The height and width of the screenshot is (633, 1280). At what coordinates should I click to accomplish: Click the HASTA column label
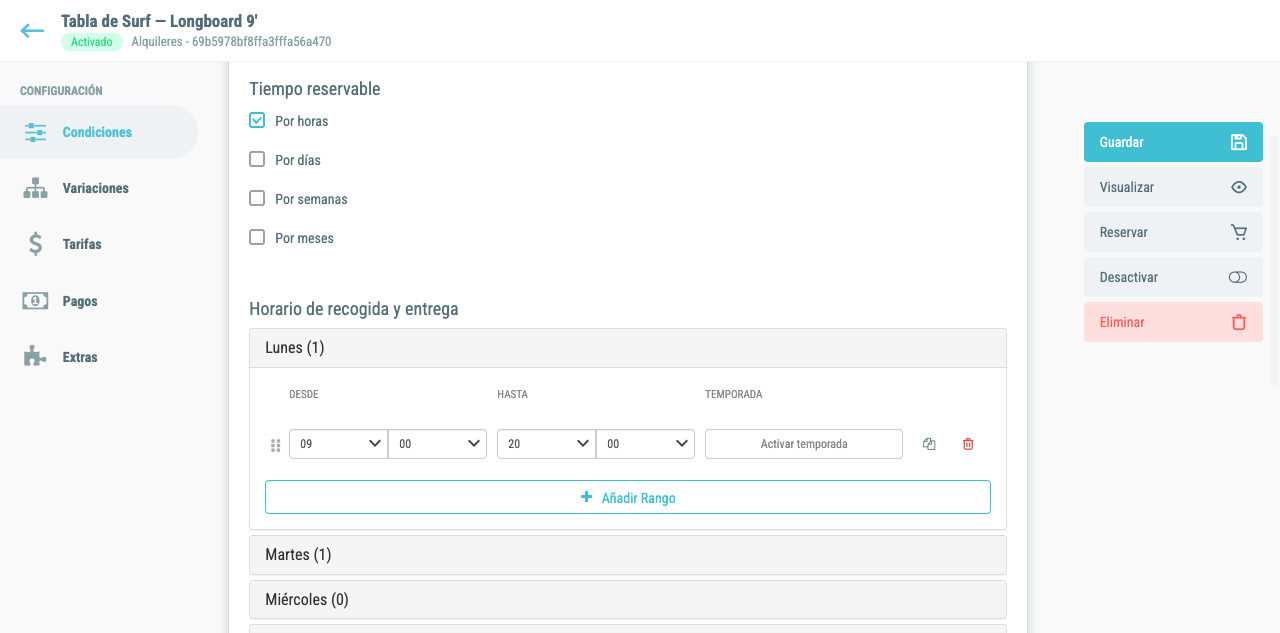pyautogui.click(x=512, y=394)
